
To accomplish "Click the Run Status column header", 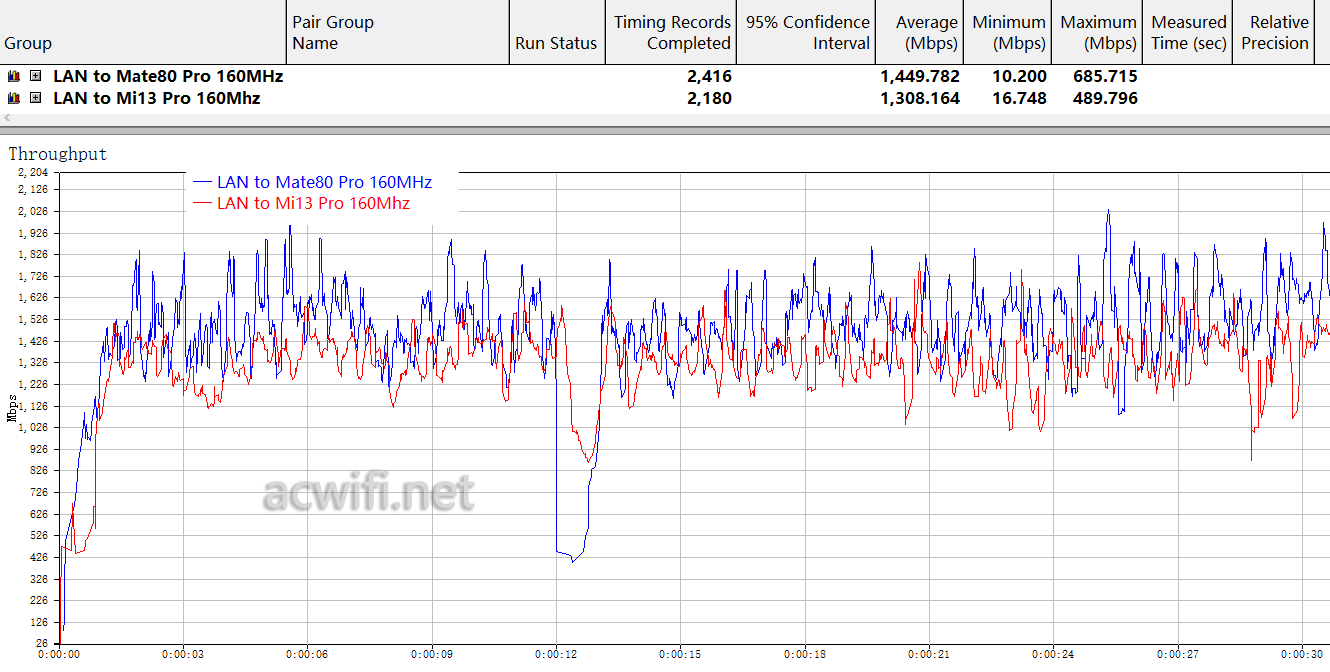I will pos(556,43).
